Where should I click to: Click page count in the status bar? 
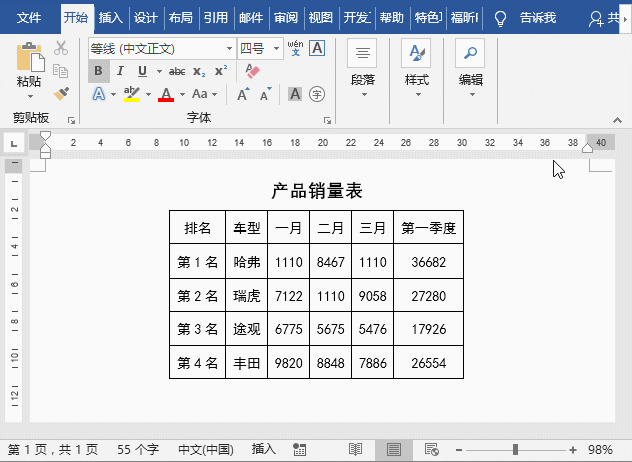tap(53, 450)
